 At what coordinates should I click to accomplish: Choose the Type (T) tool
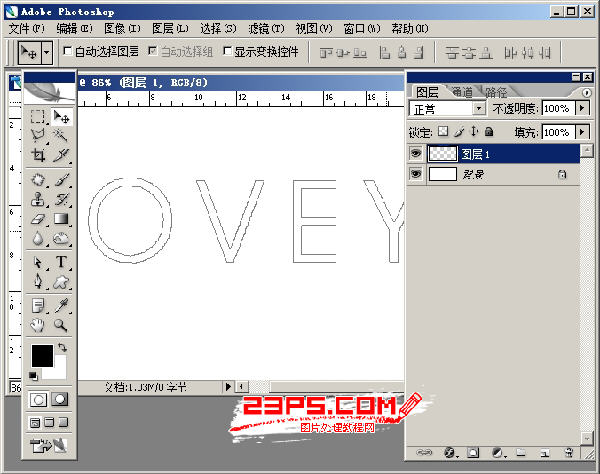61,262
